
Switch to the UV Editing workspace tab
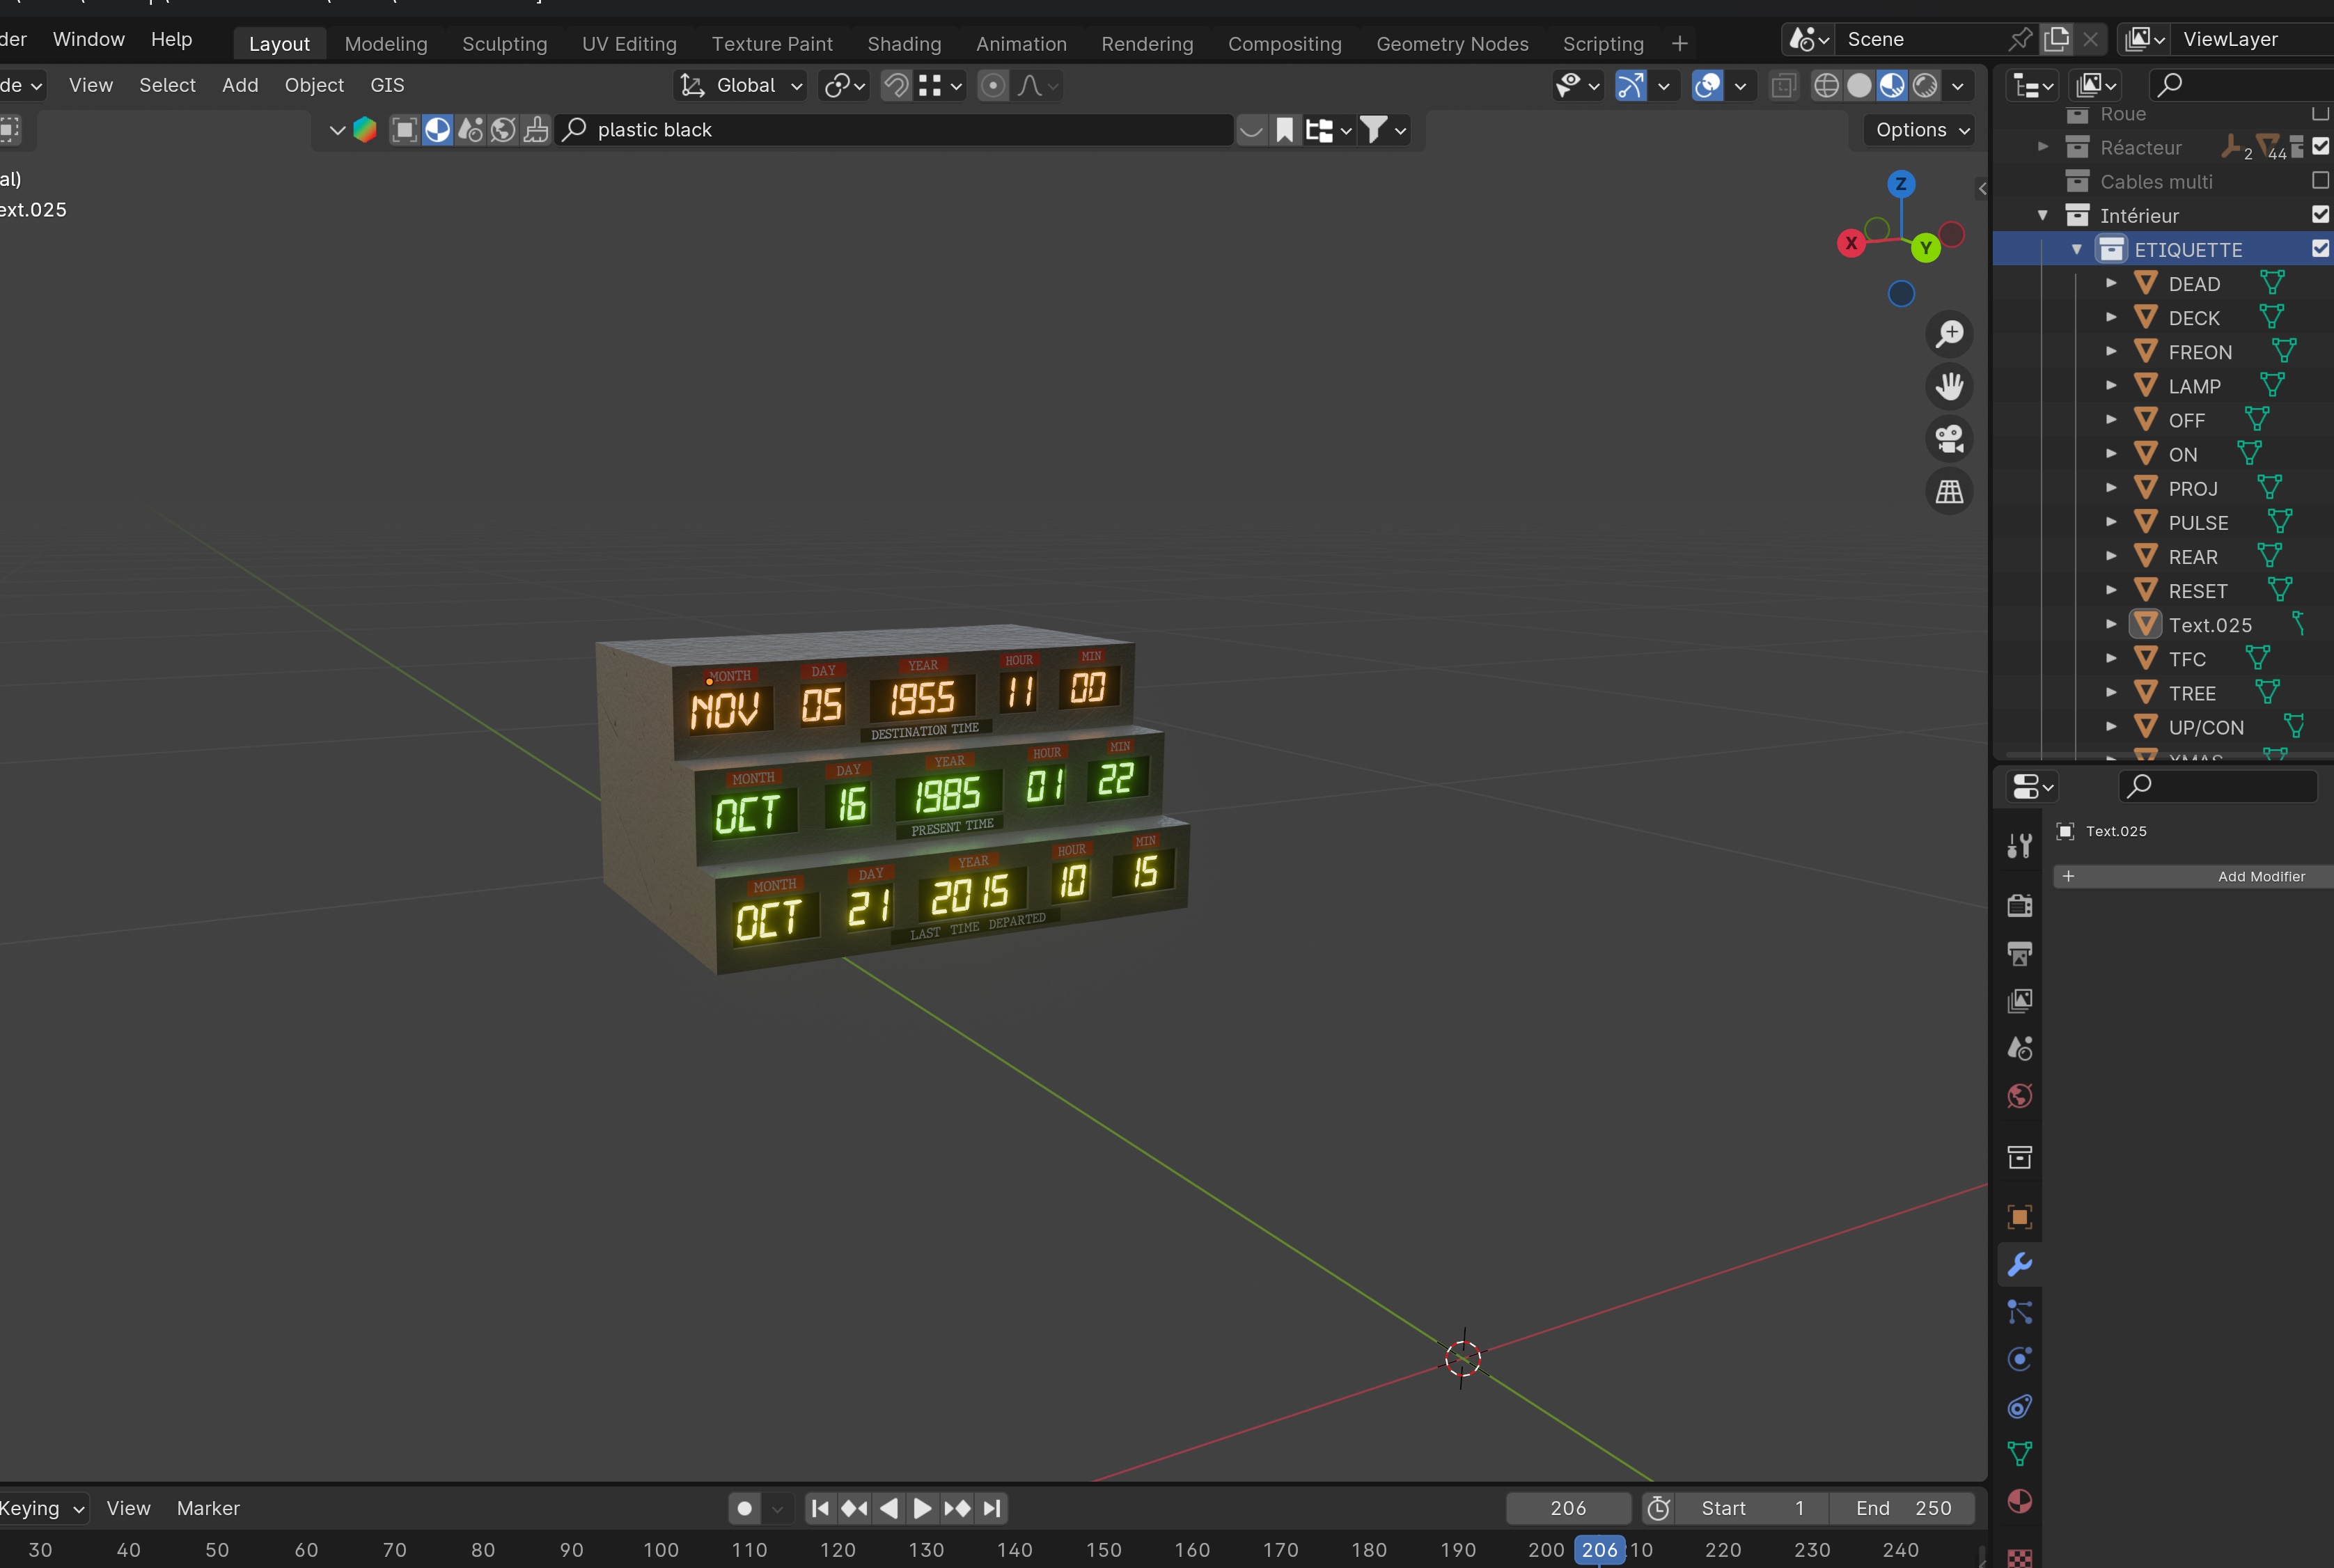(x=629, y=44)
